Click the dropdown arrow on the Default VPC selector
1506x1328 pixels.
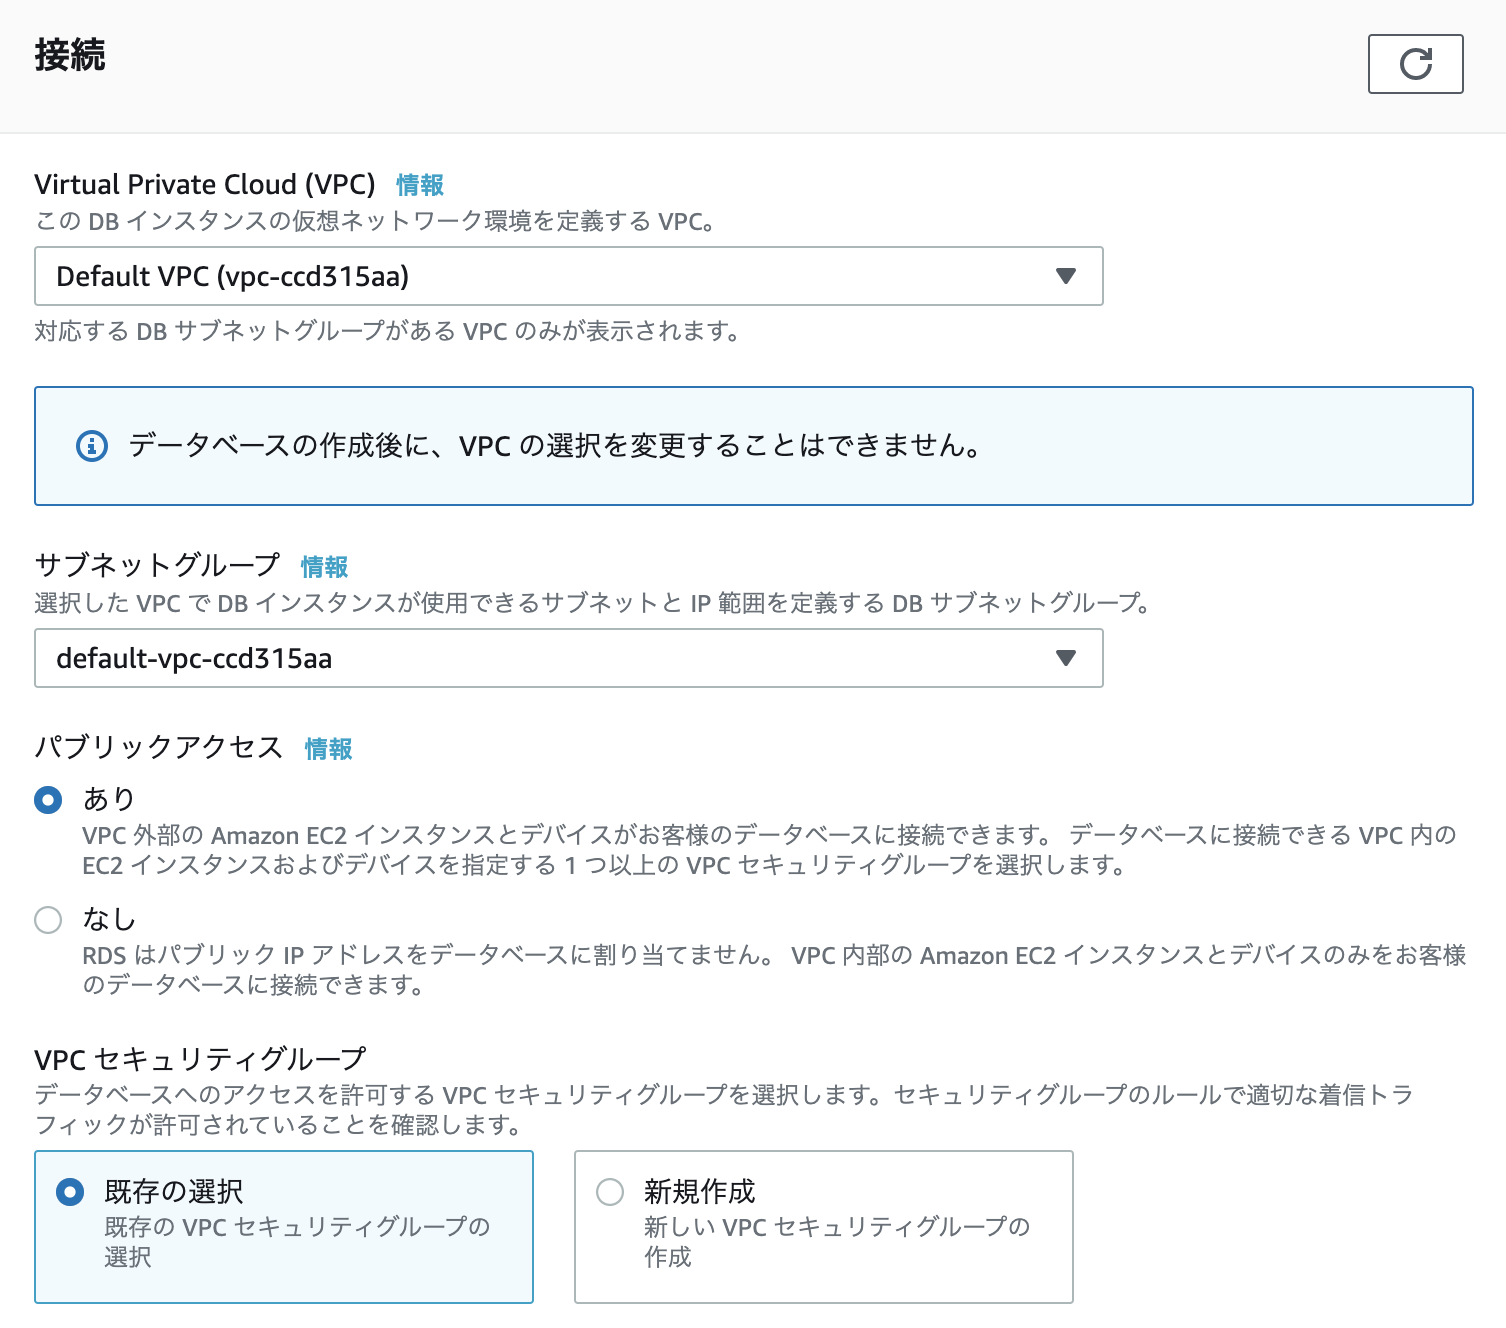coord(1065,276)
